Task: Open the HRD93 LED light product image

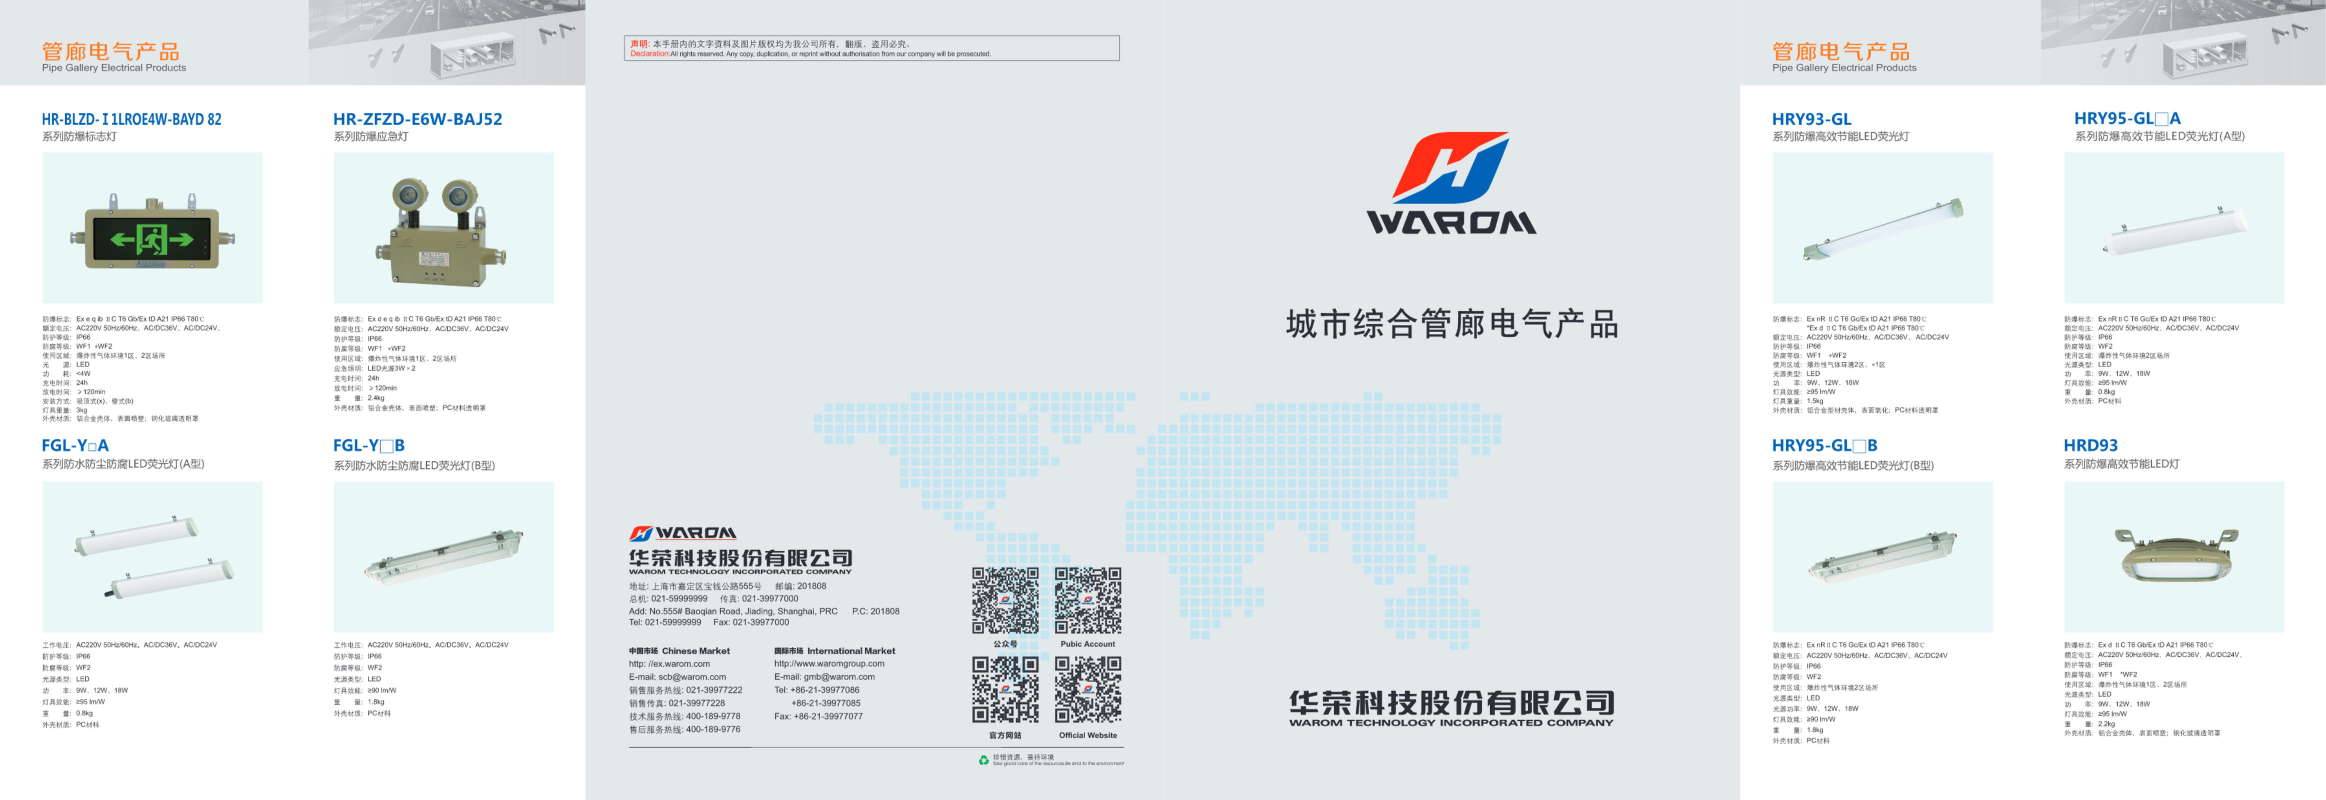Action: coord(2174,557)
